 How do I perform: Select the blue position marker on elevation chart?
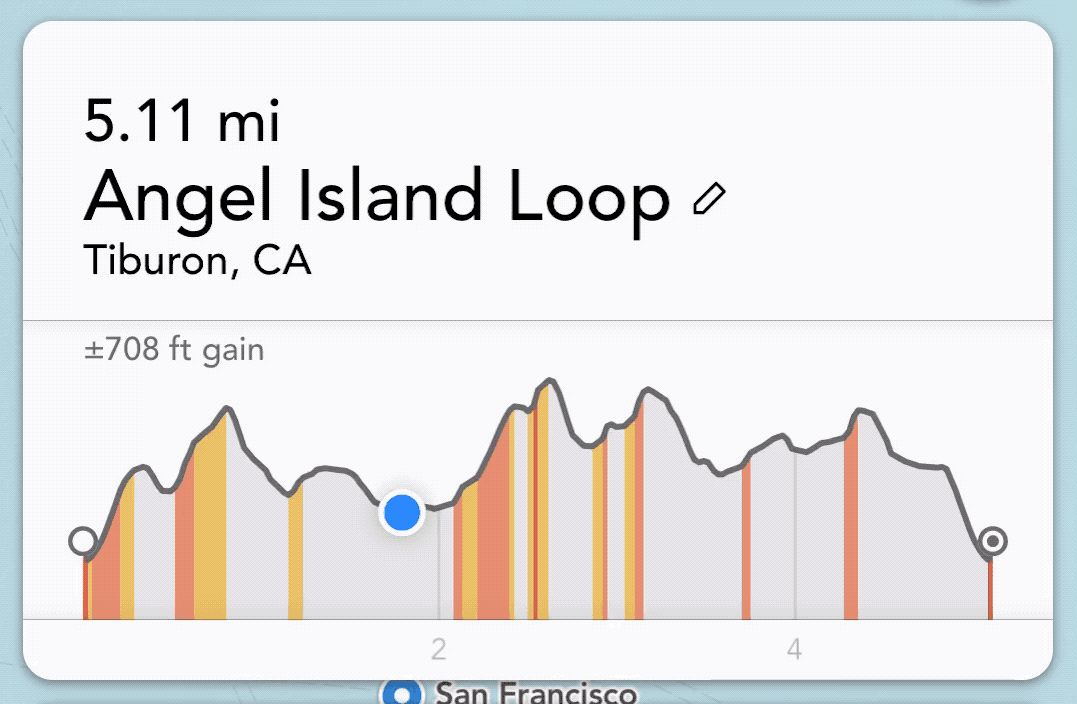[402, 512]
